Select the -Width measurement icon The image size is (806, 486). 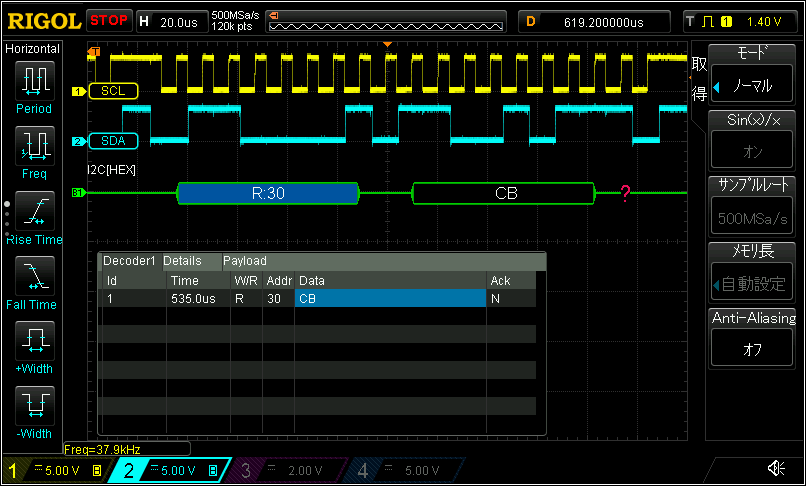click(35, 406)
